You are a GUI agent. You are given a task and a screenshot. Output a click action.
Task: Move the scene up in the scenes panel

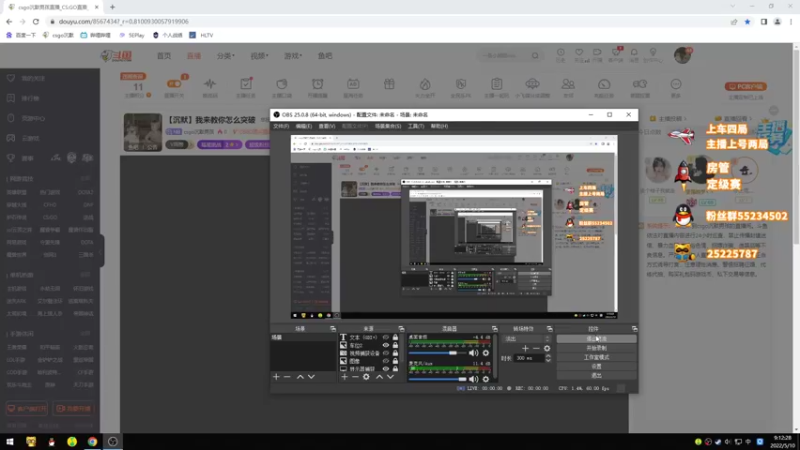pos(300,377)
